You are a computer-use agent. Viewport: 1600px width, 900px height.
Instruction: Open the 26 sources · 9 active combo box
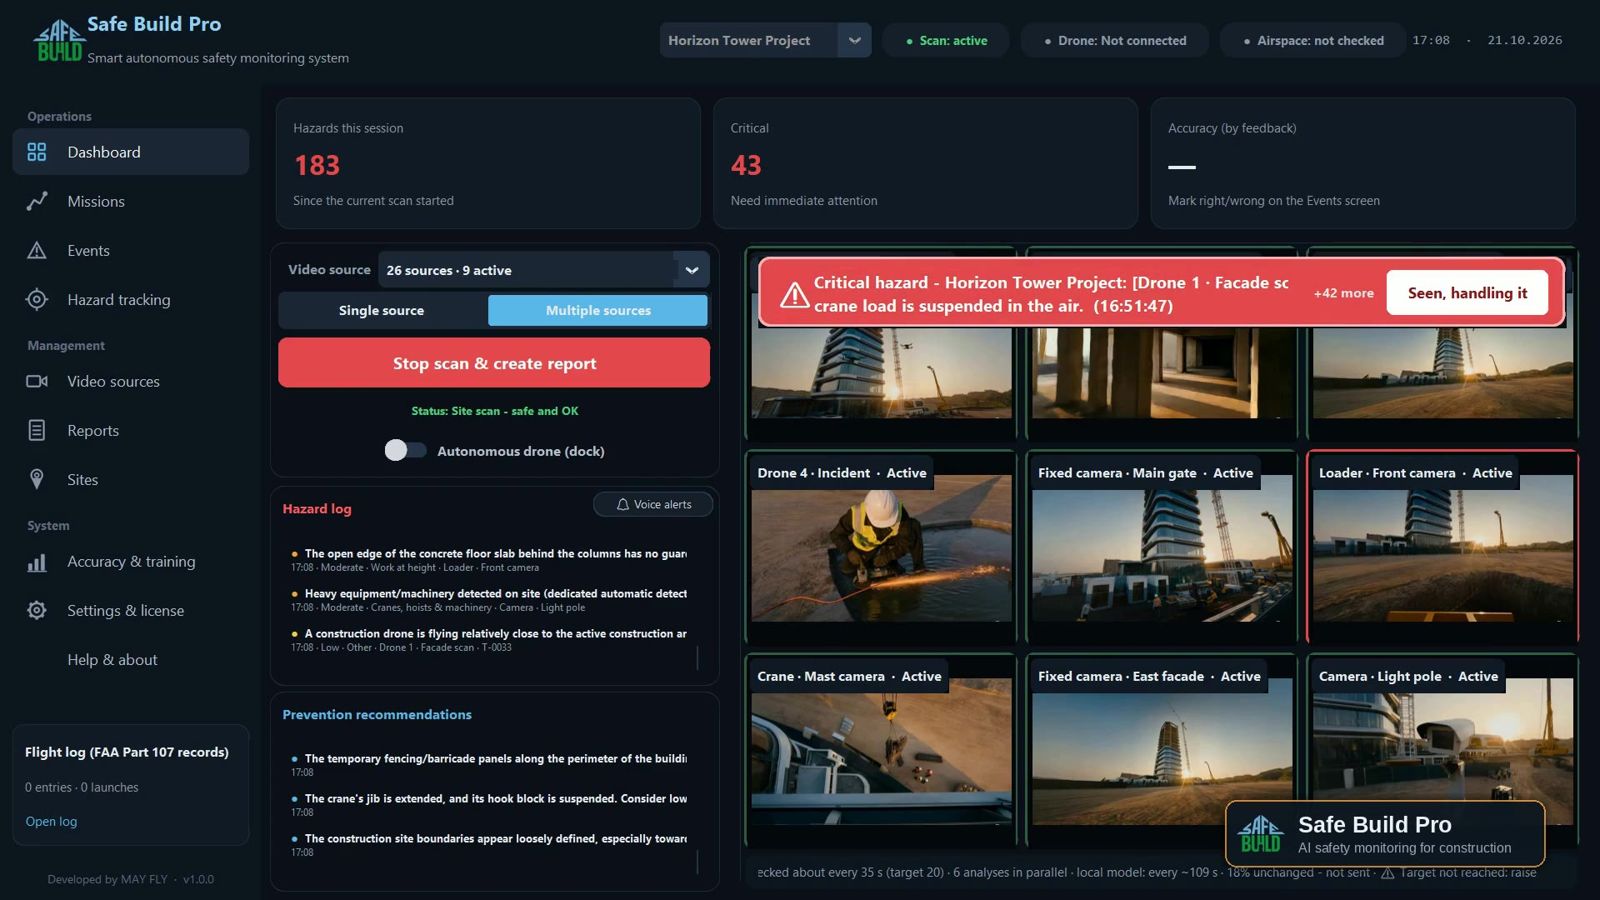(x=544, y=270)
